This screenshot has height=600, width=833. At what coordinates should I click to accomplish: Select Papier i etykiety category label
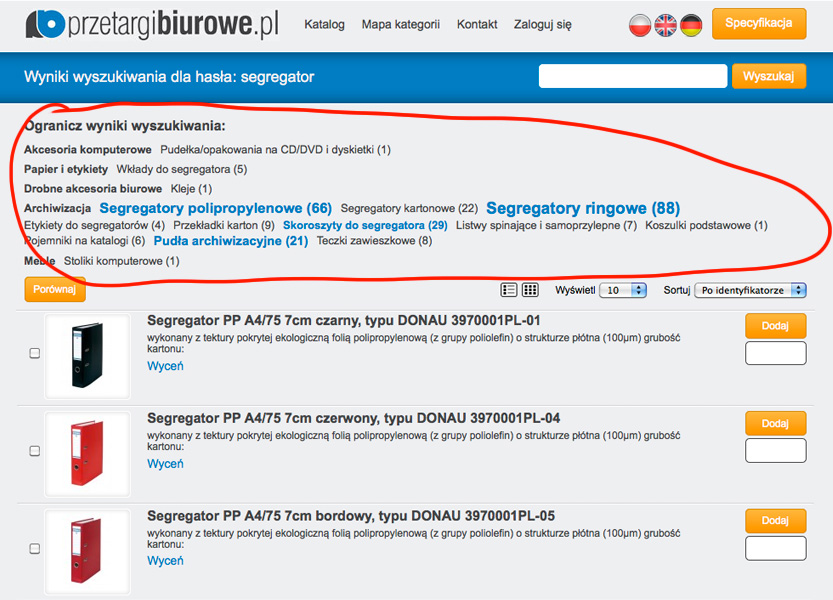click(x=66, y=169)
